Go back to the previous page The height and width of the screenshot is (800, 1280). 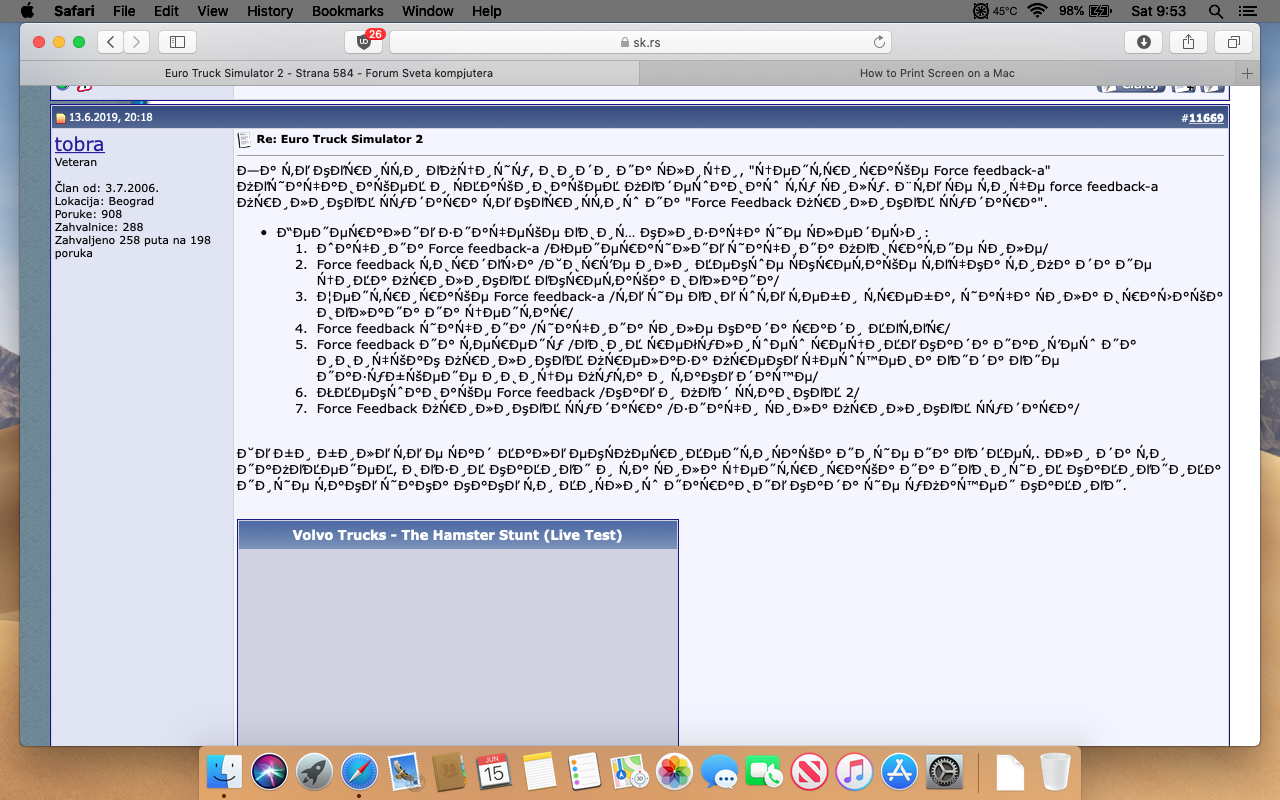(111, 42)
